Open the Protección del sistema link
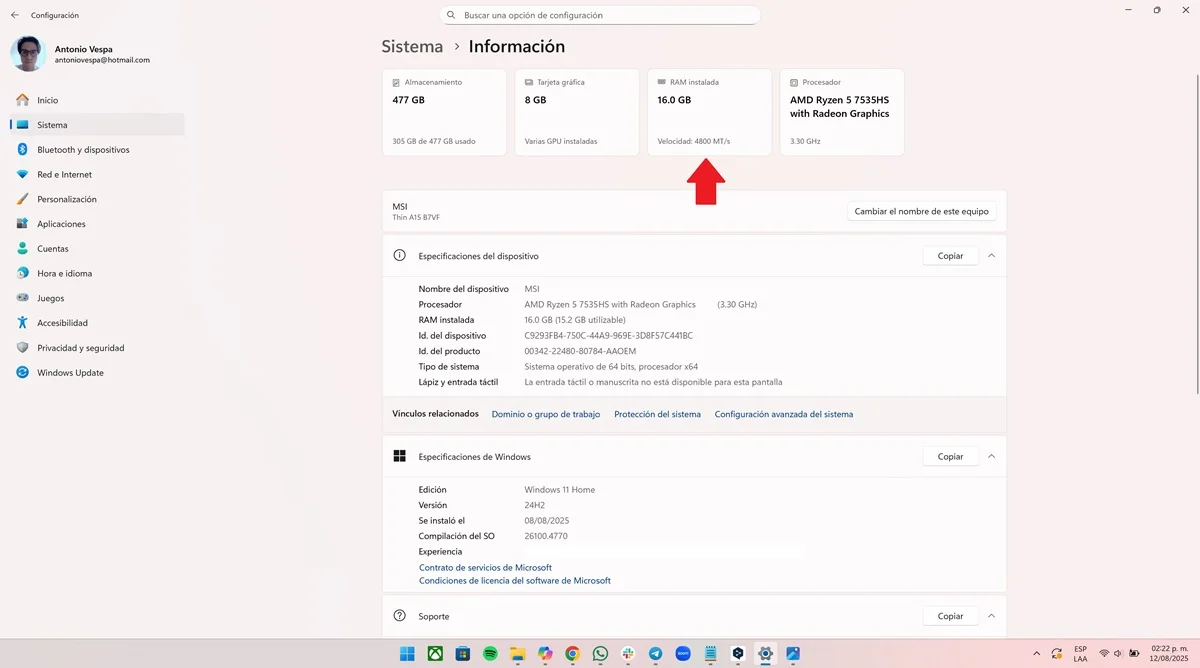 point(657,414)
